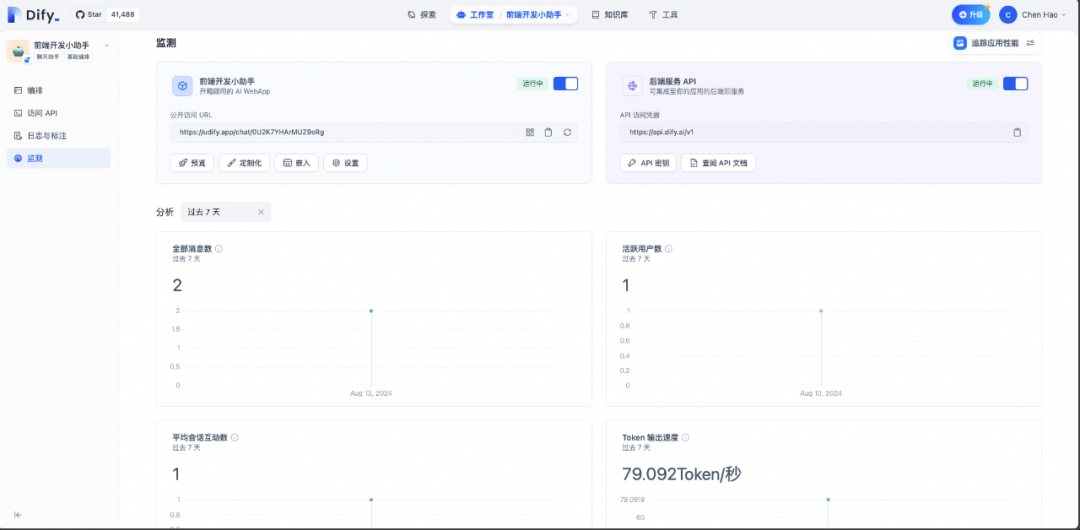Viewport: 1080px width, 530px height.
Task: Click the Dify logo
Action: (34, 14)
